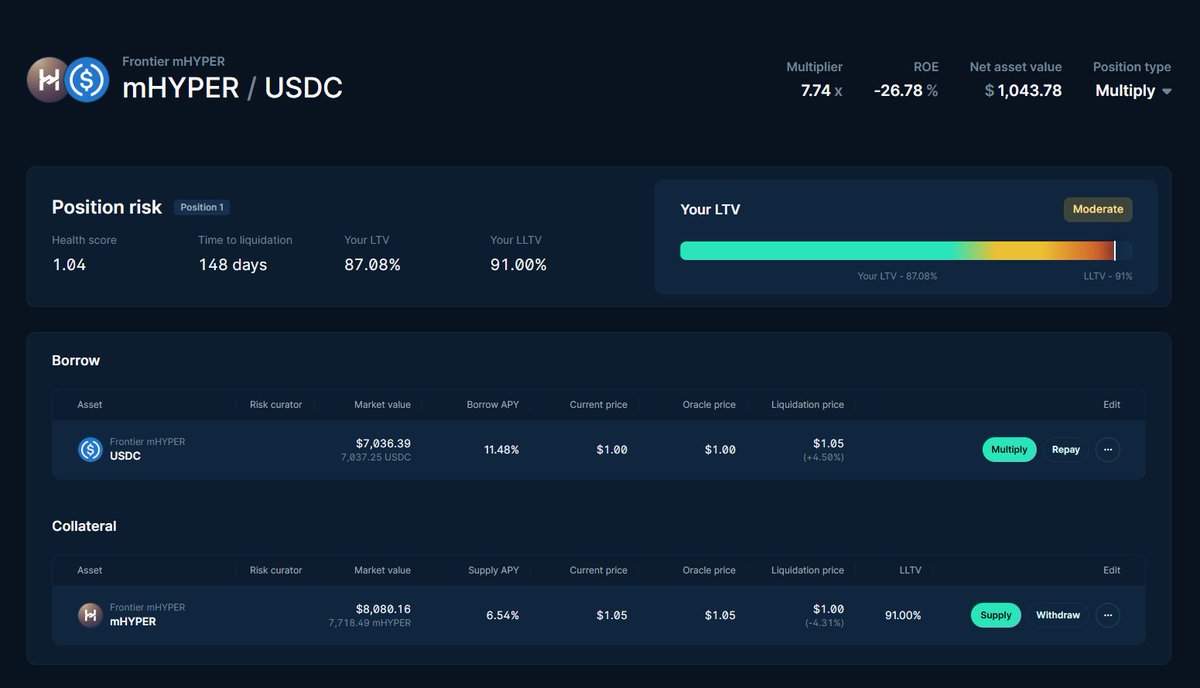Click the Repay button
This screenshot has width=1200, height=688.
1066,450
